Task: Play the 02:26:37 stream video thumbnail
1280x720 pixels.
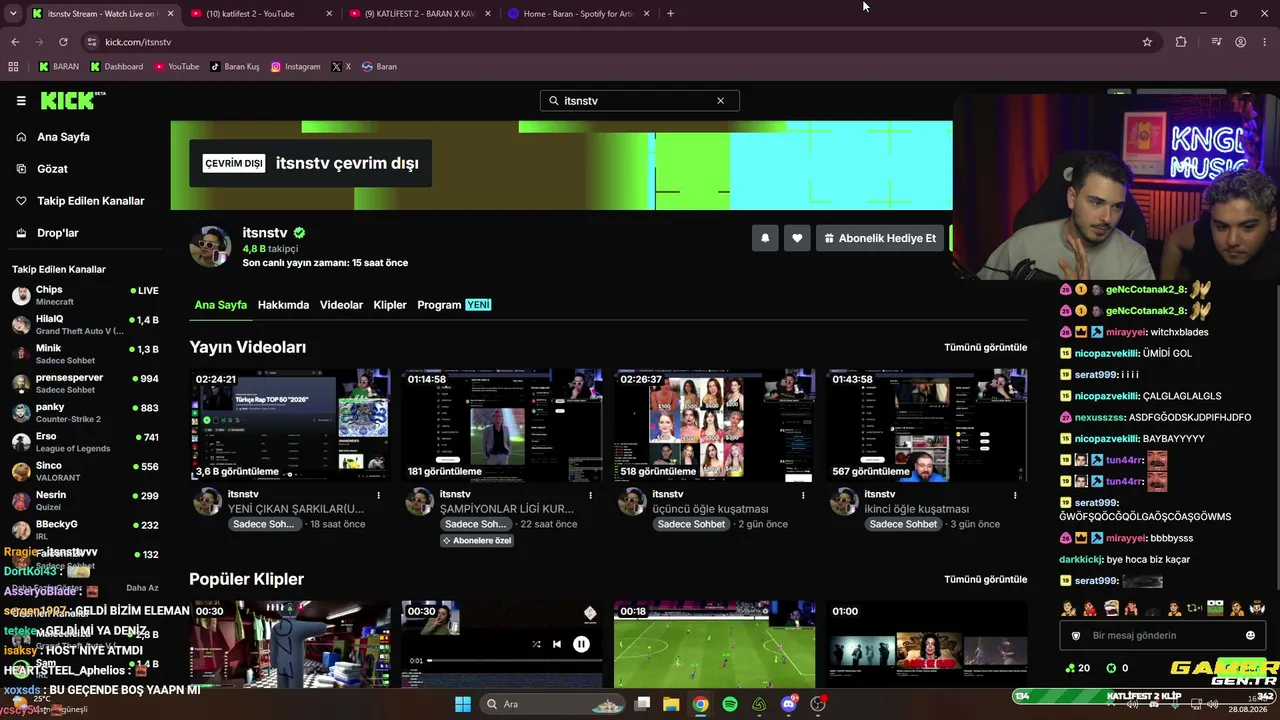Action: pos(714,425)
